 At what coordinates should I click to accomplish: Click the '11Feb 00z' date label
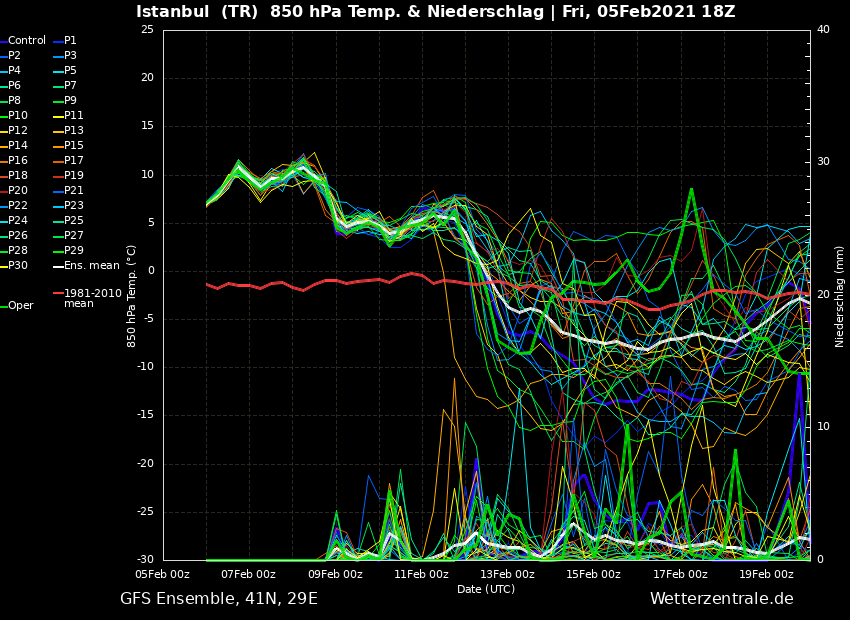click(x=421, y=574)
